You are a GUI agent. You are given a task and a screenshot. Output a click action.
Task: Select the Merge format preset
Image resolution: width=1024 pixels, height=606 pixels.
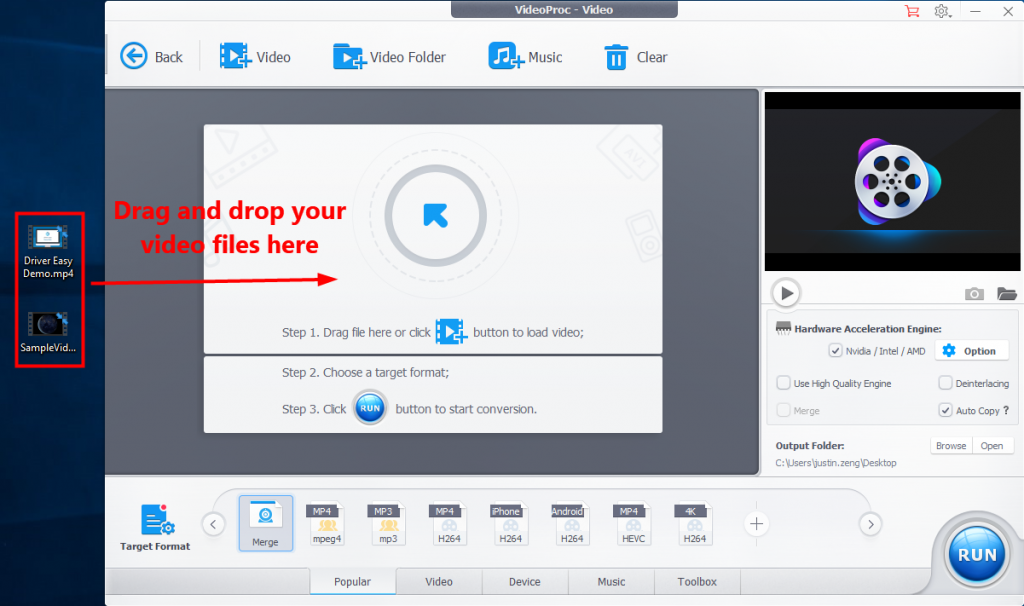(x=266, y=523)
